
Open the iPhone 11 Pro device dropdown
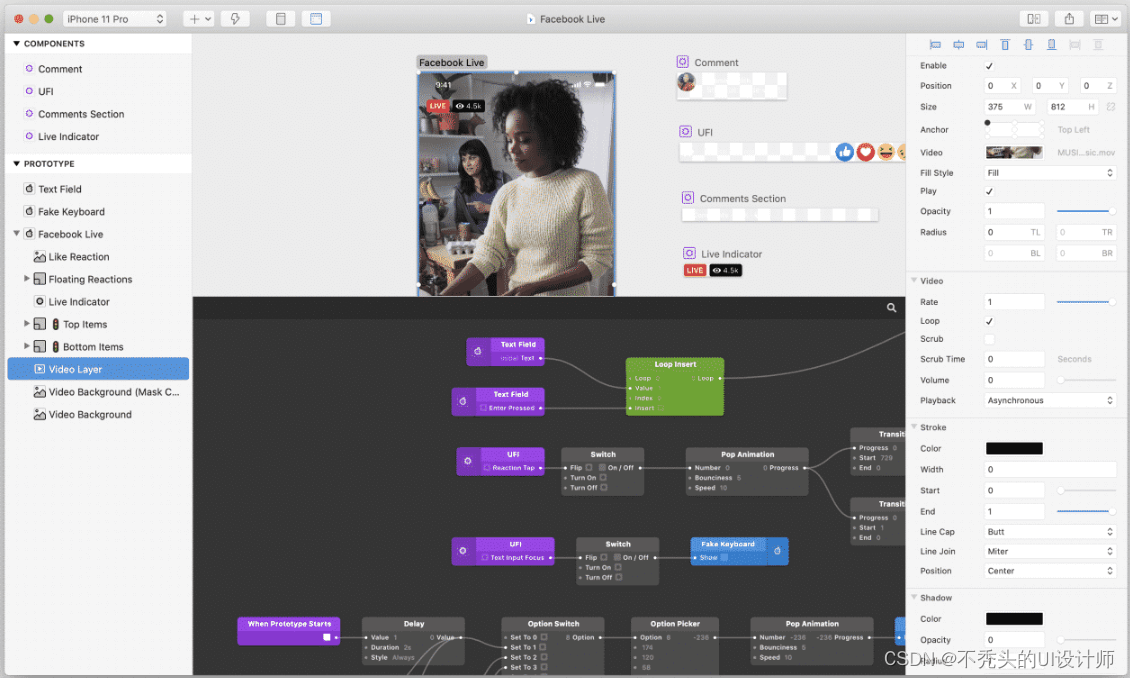(115, 19)
